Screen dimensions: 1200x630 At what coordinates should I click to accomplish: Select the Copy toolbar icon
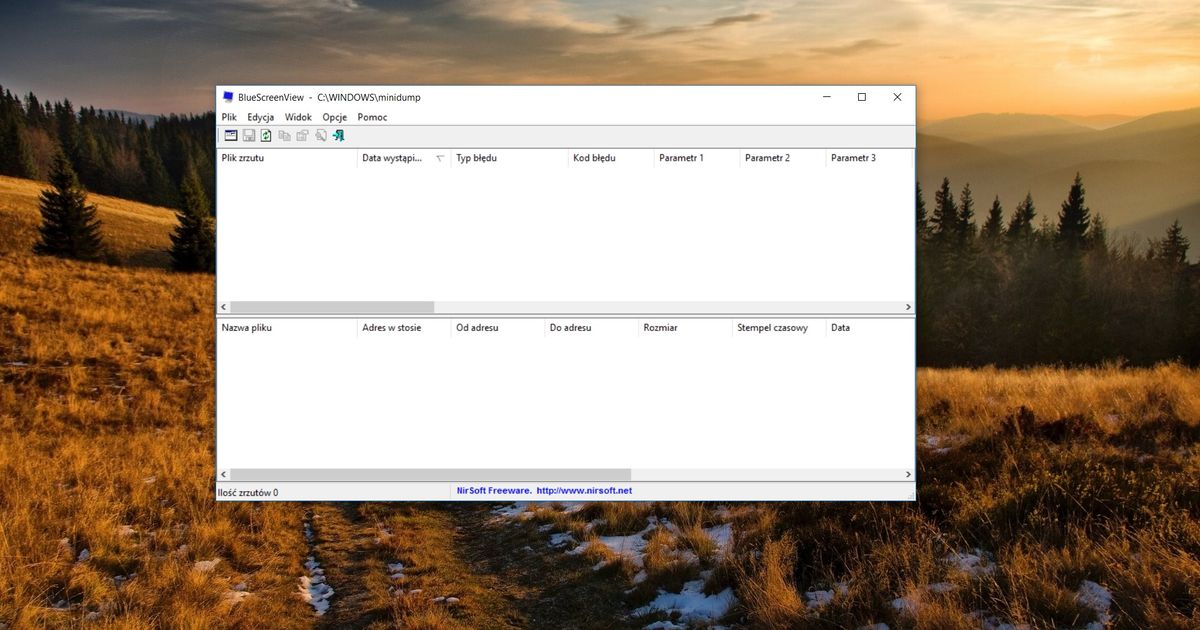pos(284,135)
